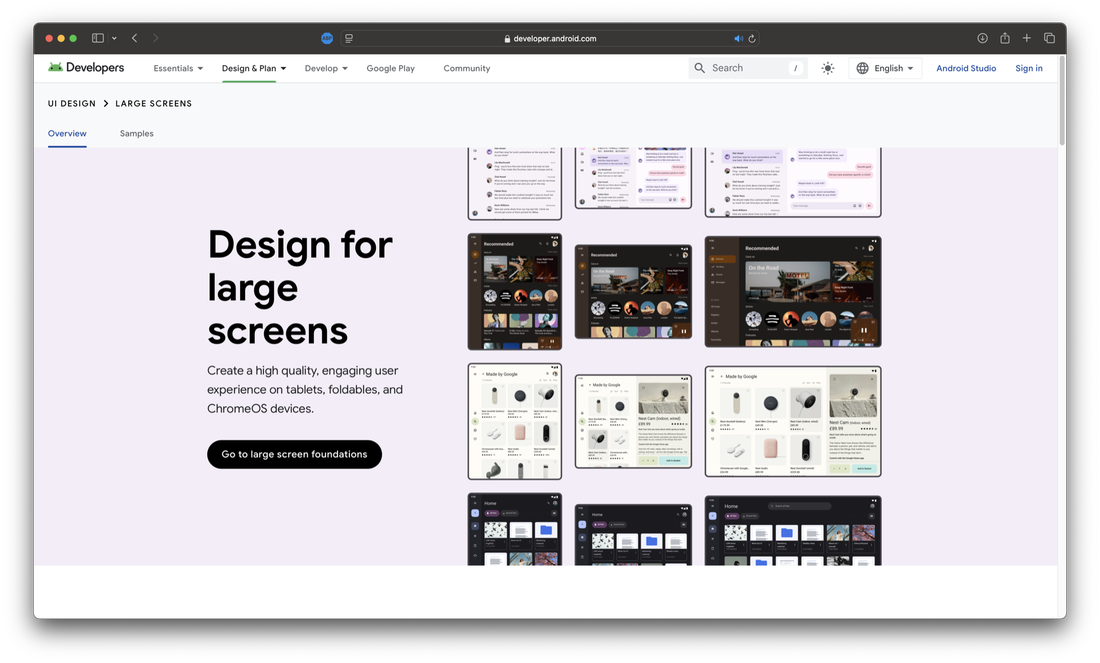Expand the Develop menu
This screenshot has width=1100, height=663.
326,68
